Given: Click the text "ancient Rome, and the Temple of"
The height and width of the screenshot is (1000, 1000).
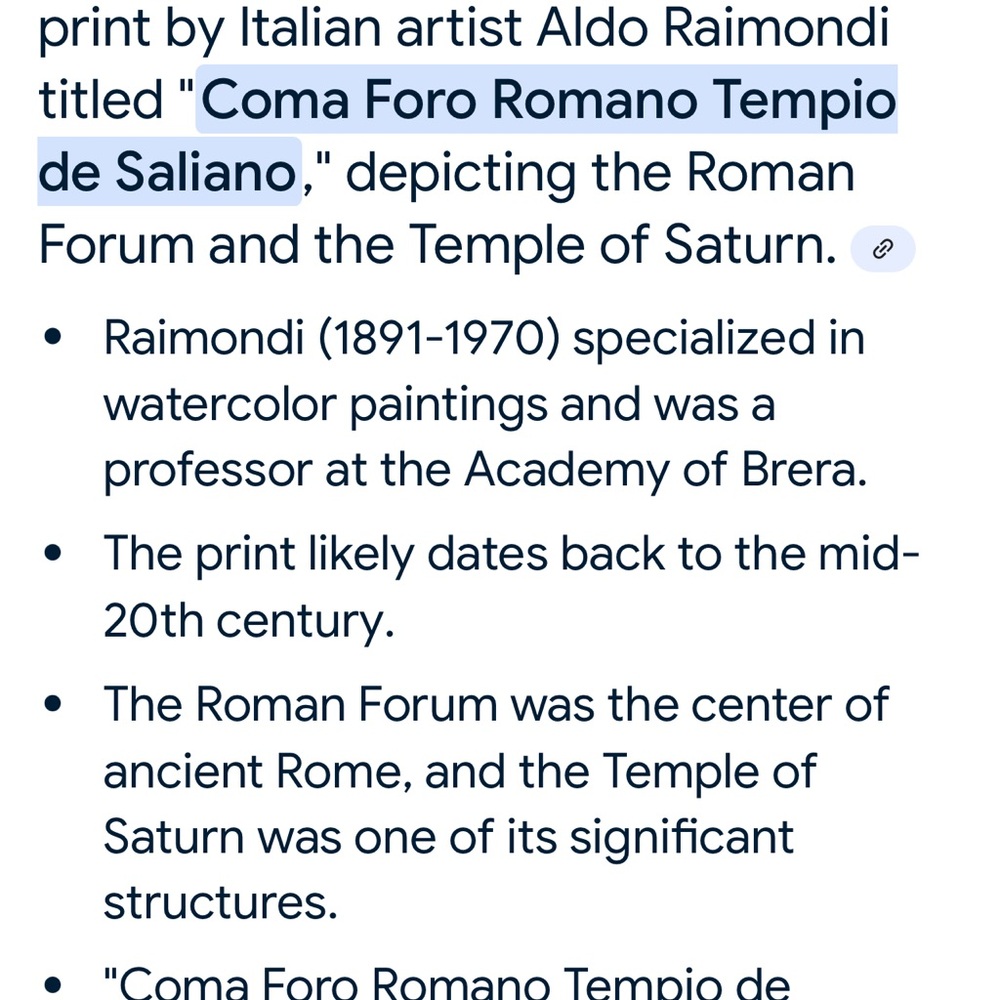Looking at the screenshot, I should point(460,771).
